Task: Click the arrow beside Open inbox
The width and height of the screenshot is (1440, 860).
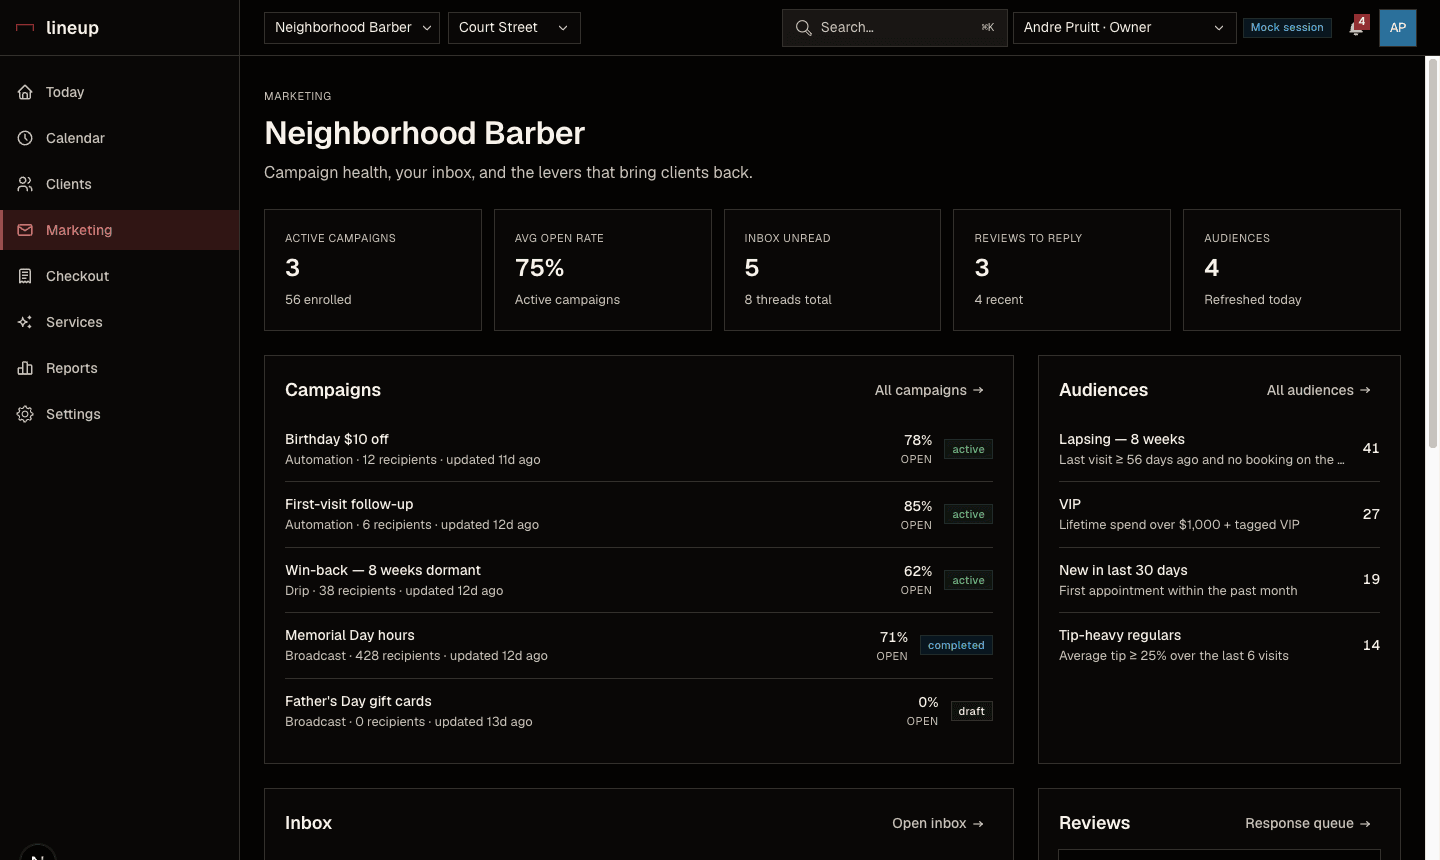Action: click(978, 823)
